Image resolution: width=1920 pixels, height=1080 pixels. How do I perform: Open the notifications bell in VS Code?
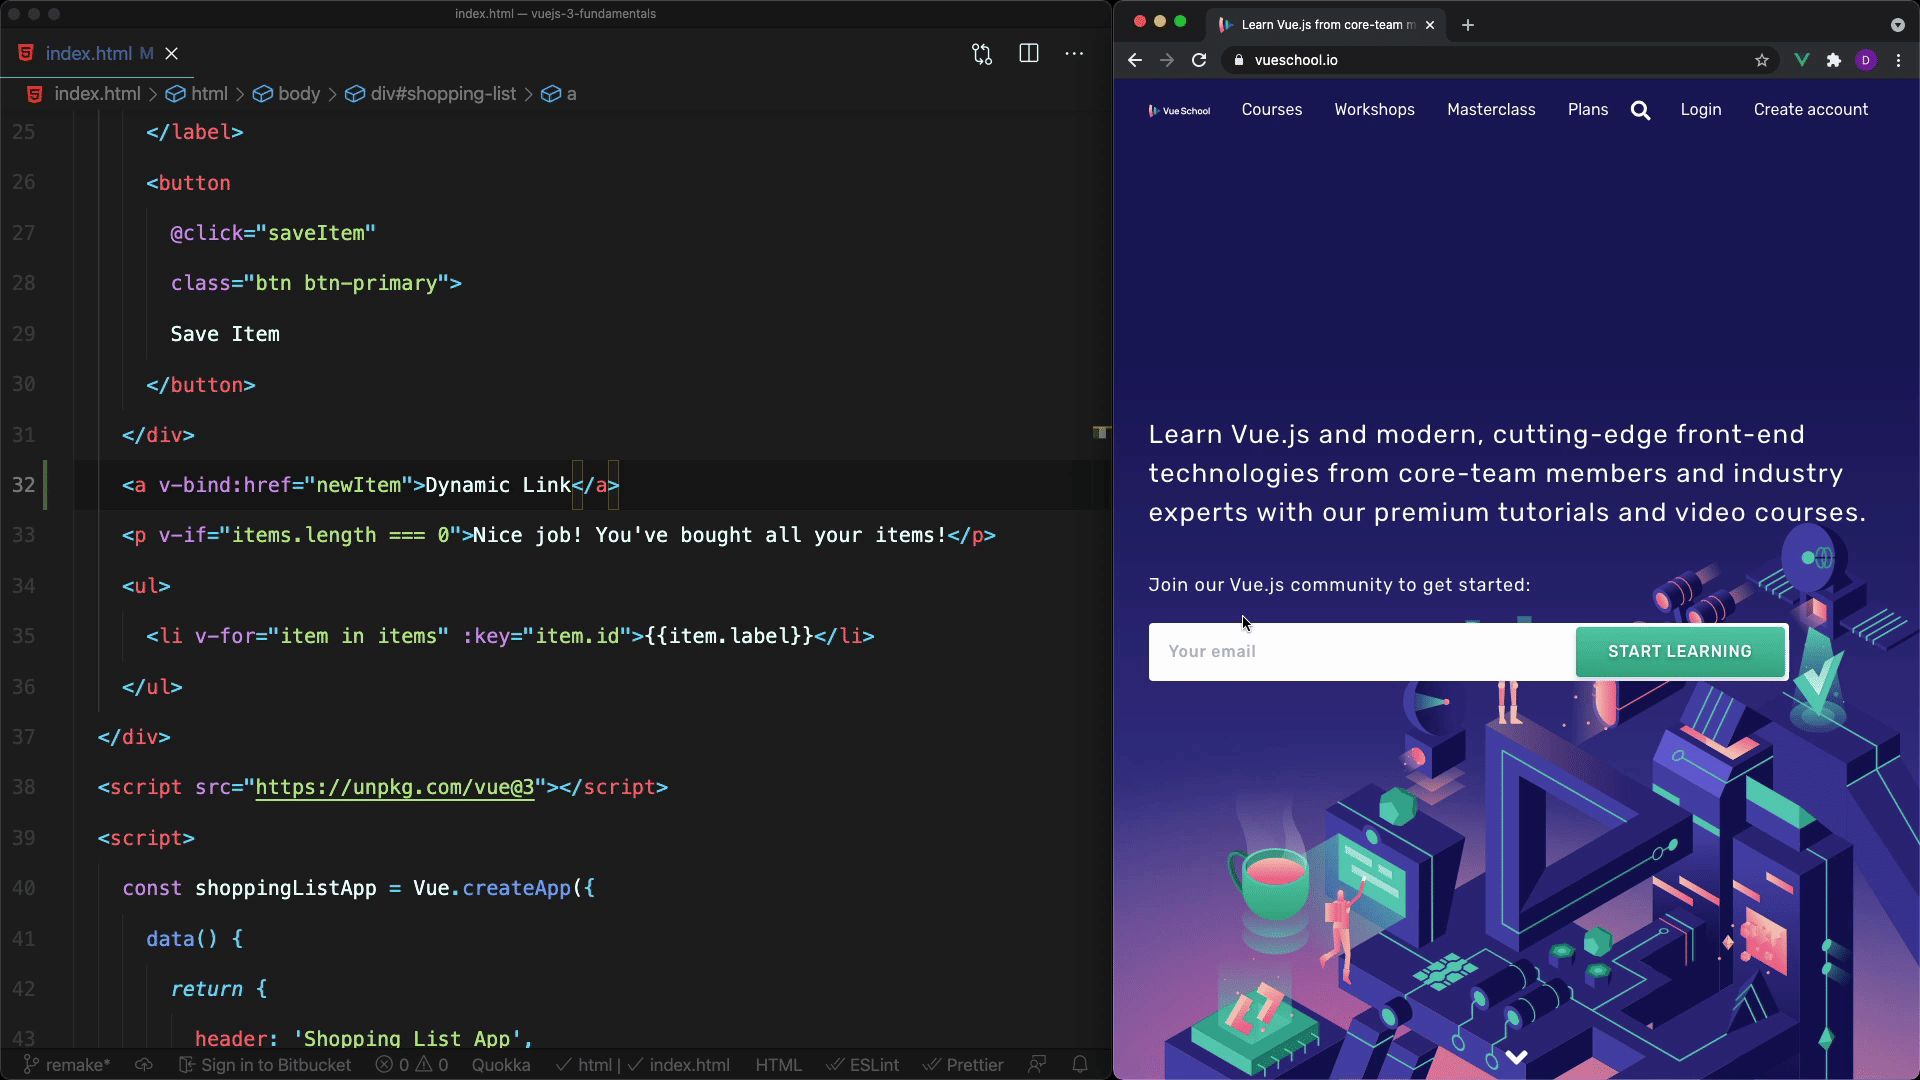point(1080,1065)
